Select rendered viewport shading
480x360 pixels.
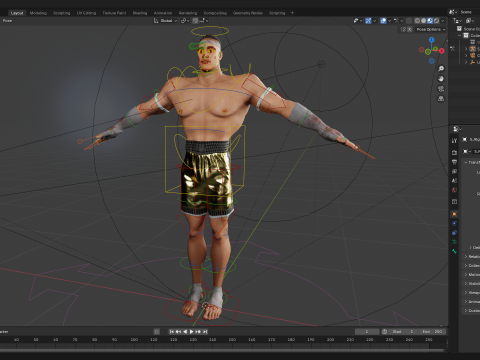[436, 21]
